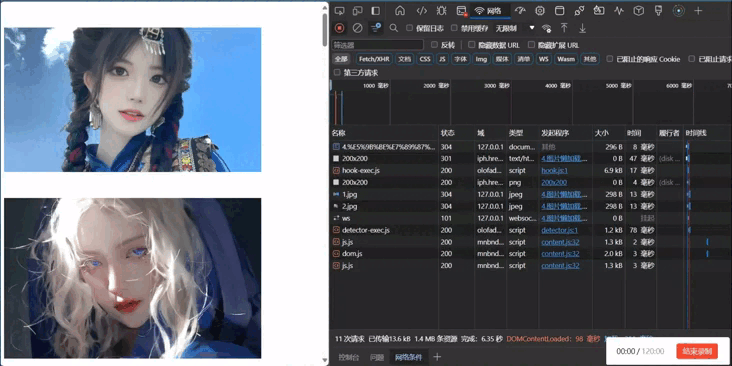Open the Welcome home icon tool

coord(400,11)
